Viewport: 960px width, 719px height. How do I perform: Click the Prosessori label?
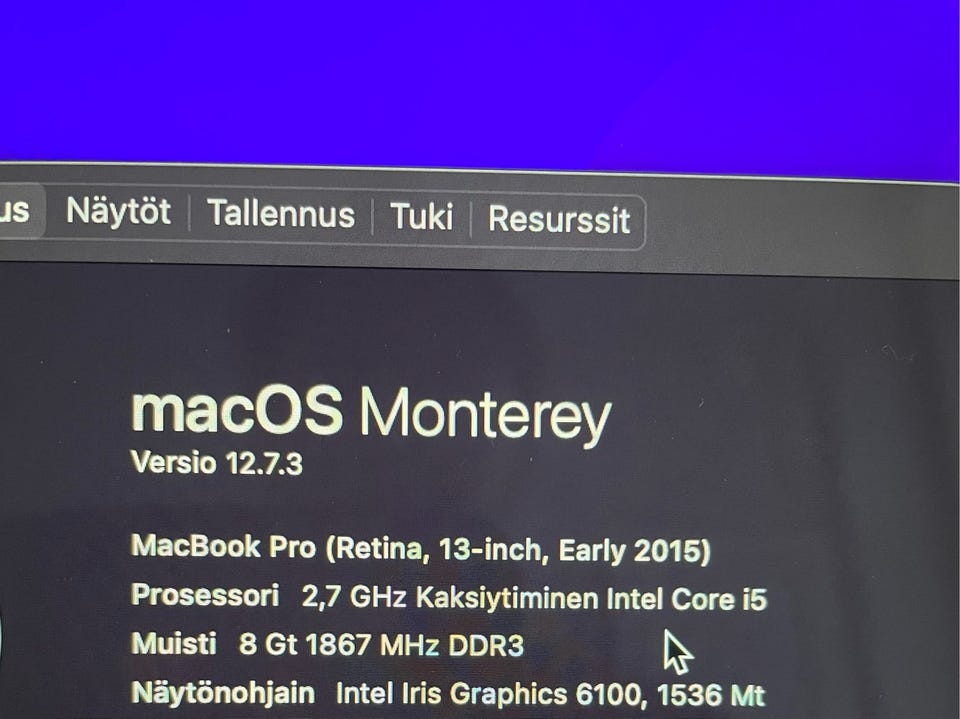click(205, 595)
